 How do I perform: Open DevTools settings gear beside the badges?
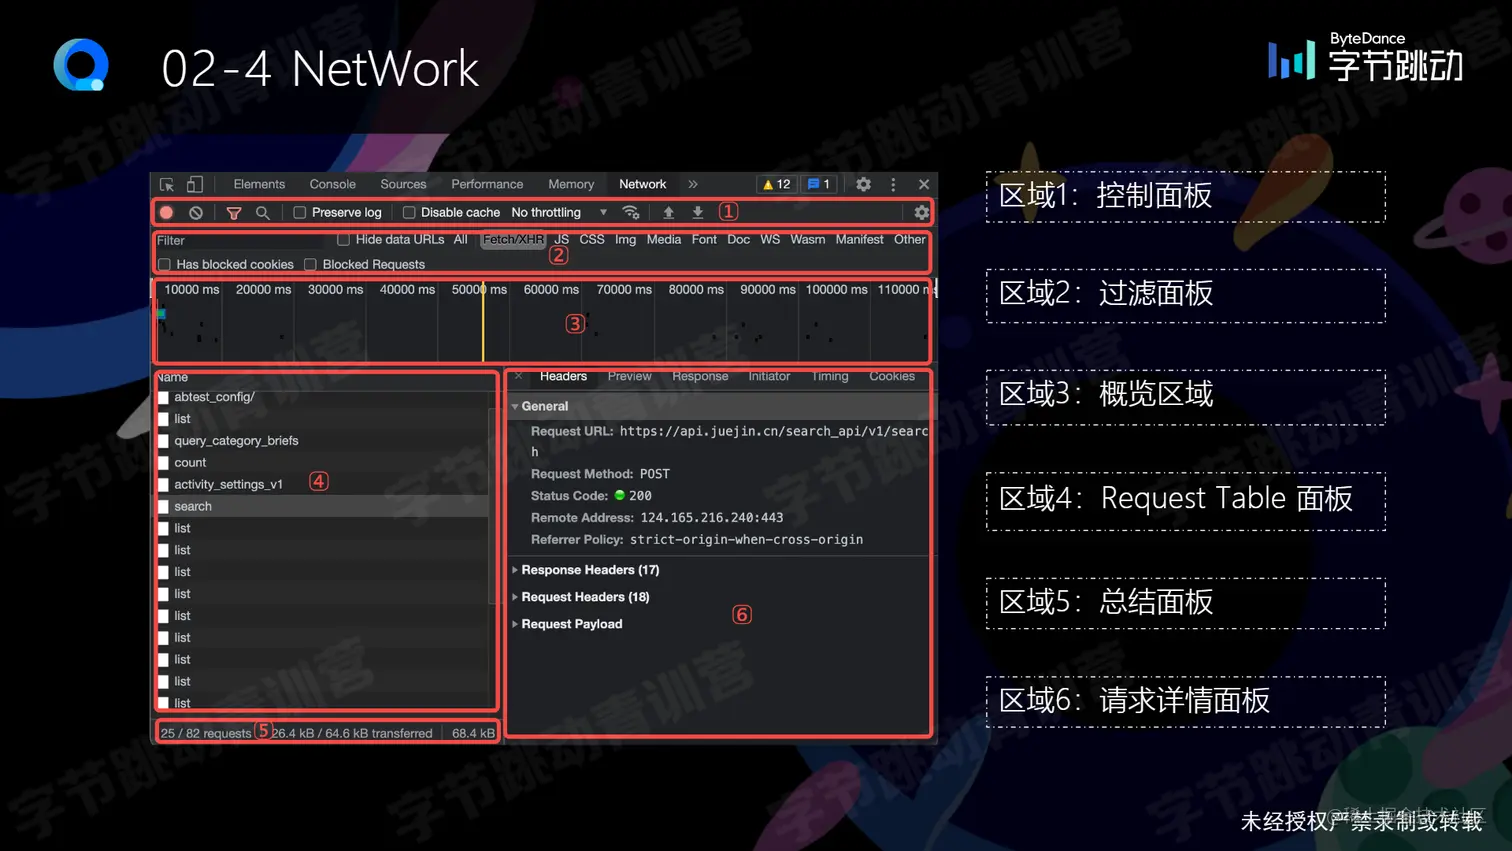[863, 184]
